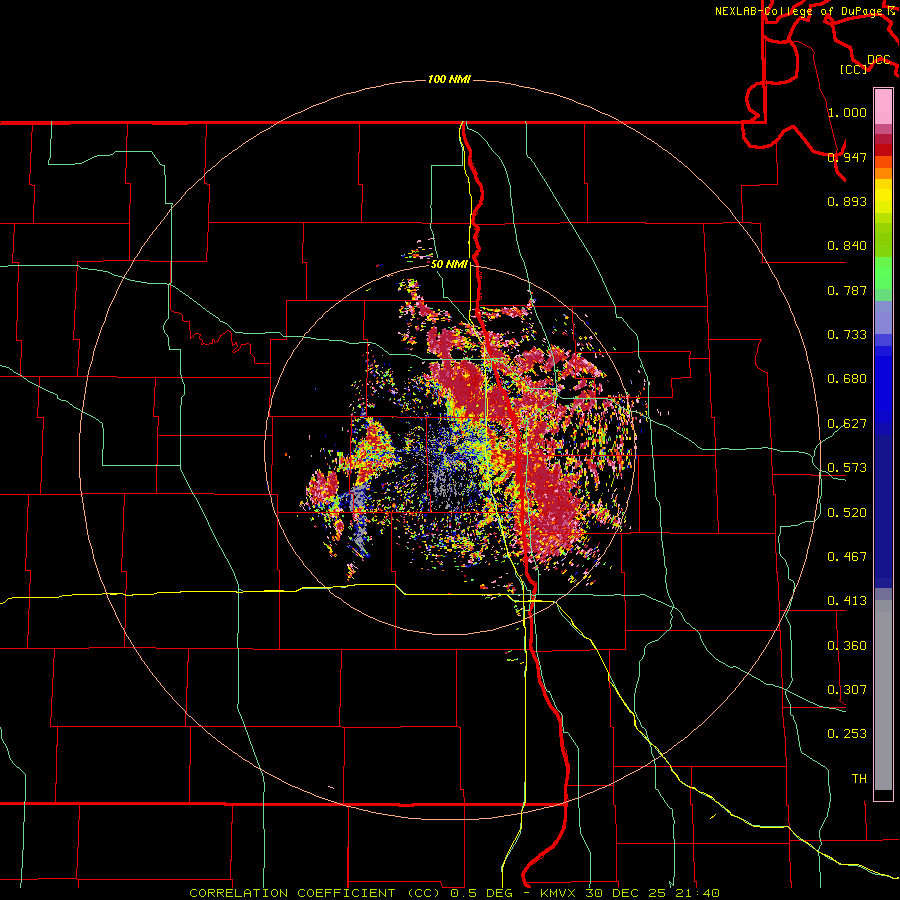Click the [CC] legend unit label
The width and height of the screenshot is (900, 900).
pyautogui.click(x=853, y=69)
